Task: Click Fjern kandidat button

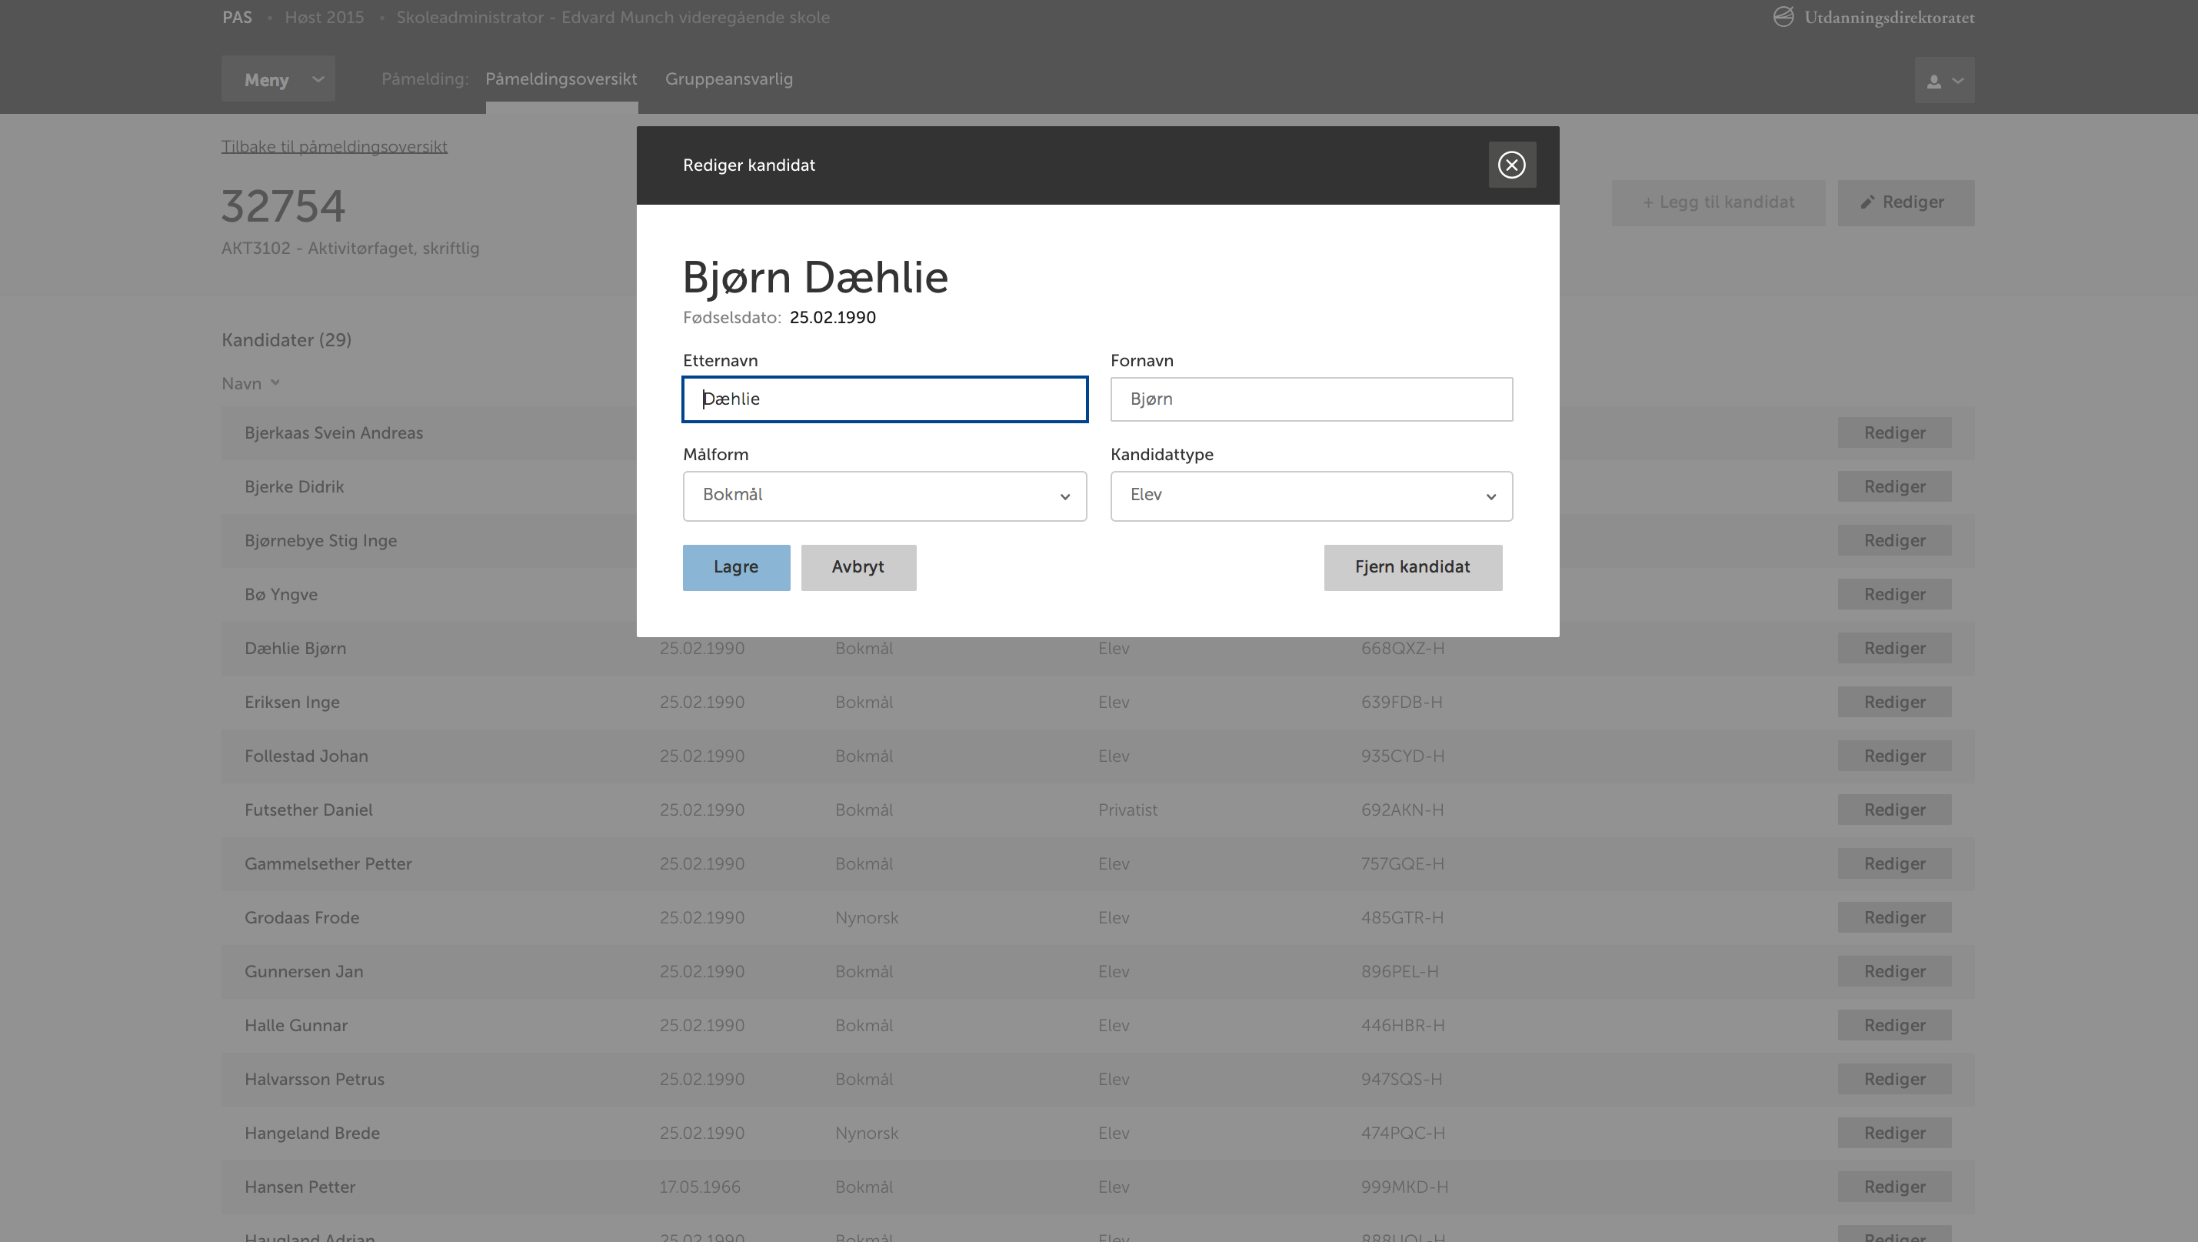Action: 1412,567
